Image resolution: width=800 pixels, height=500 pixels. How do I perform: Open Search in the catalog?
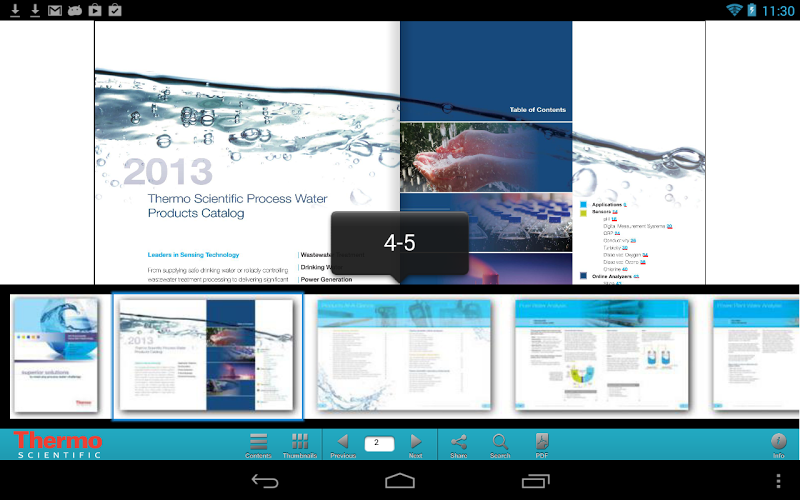[x=500, y=445]
